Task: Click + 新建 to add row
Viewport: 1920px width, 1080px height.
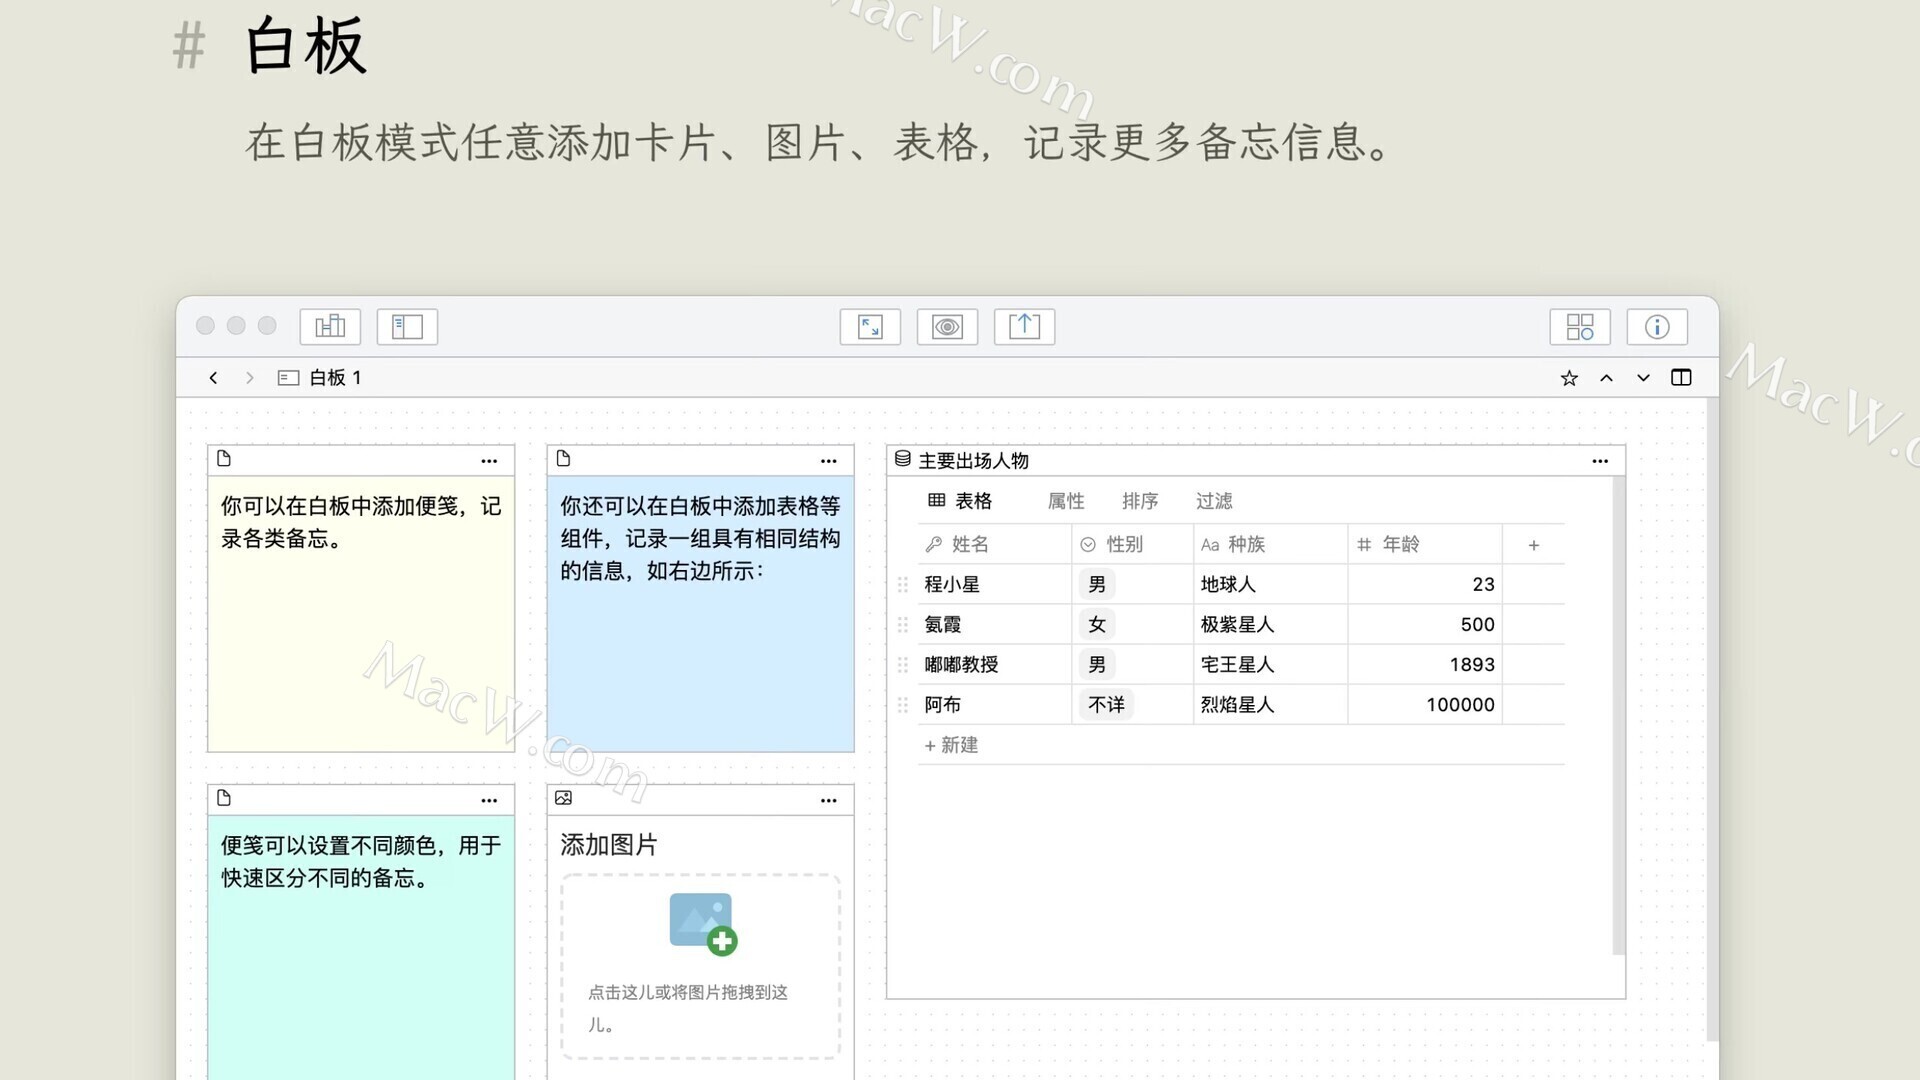Action: click(951, 745)
